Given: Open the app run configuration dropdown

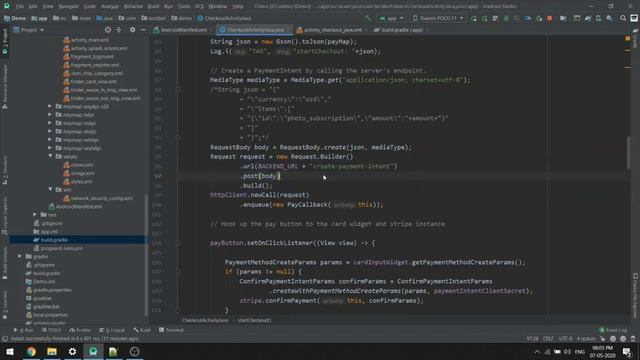Looking at the screenshot, I should coord(391,18).
